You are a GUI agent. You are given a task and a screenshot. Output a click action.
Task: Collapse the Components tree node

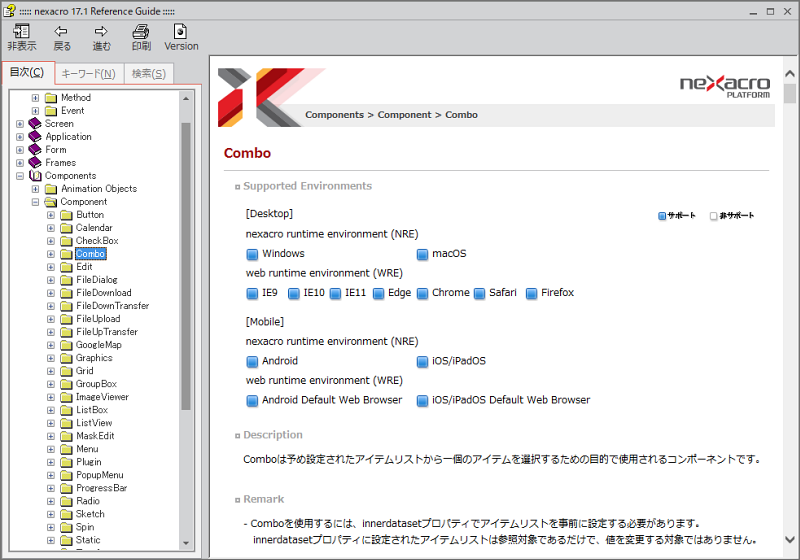20,176
